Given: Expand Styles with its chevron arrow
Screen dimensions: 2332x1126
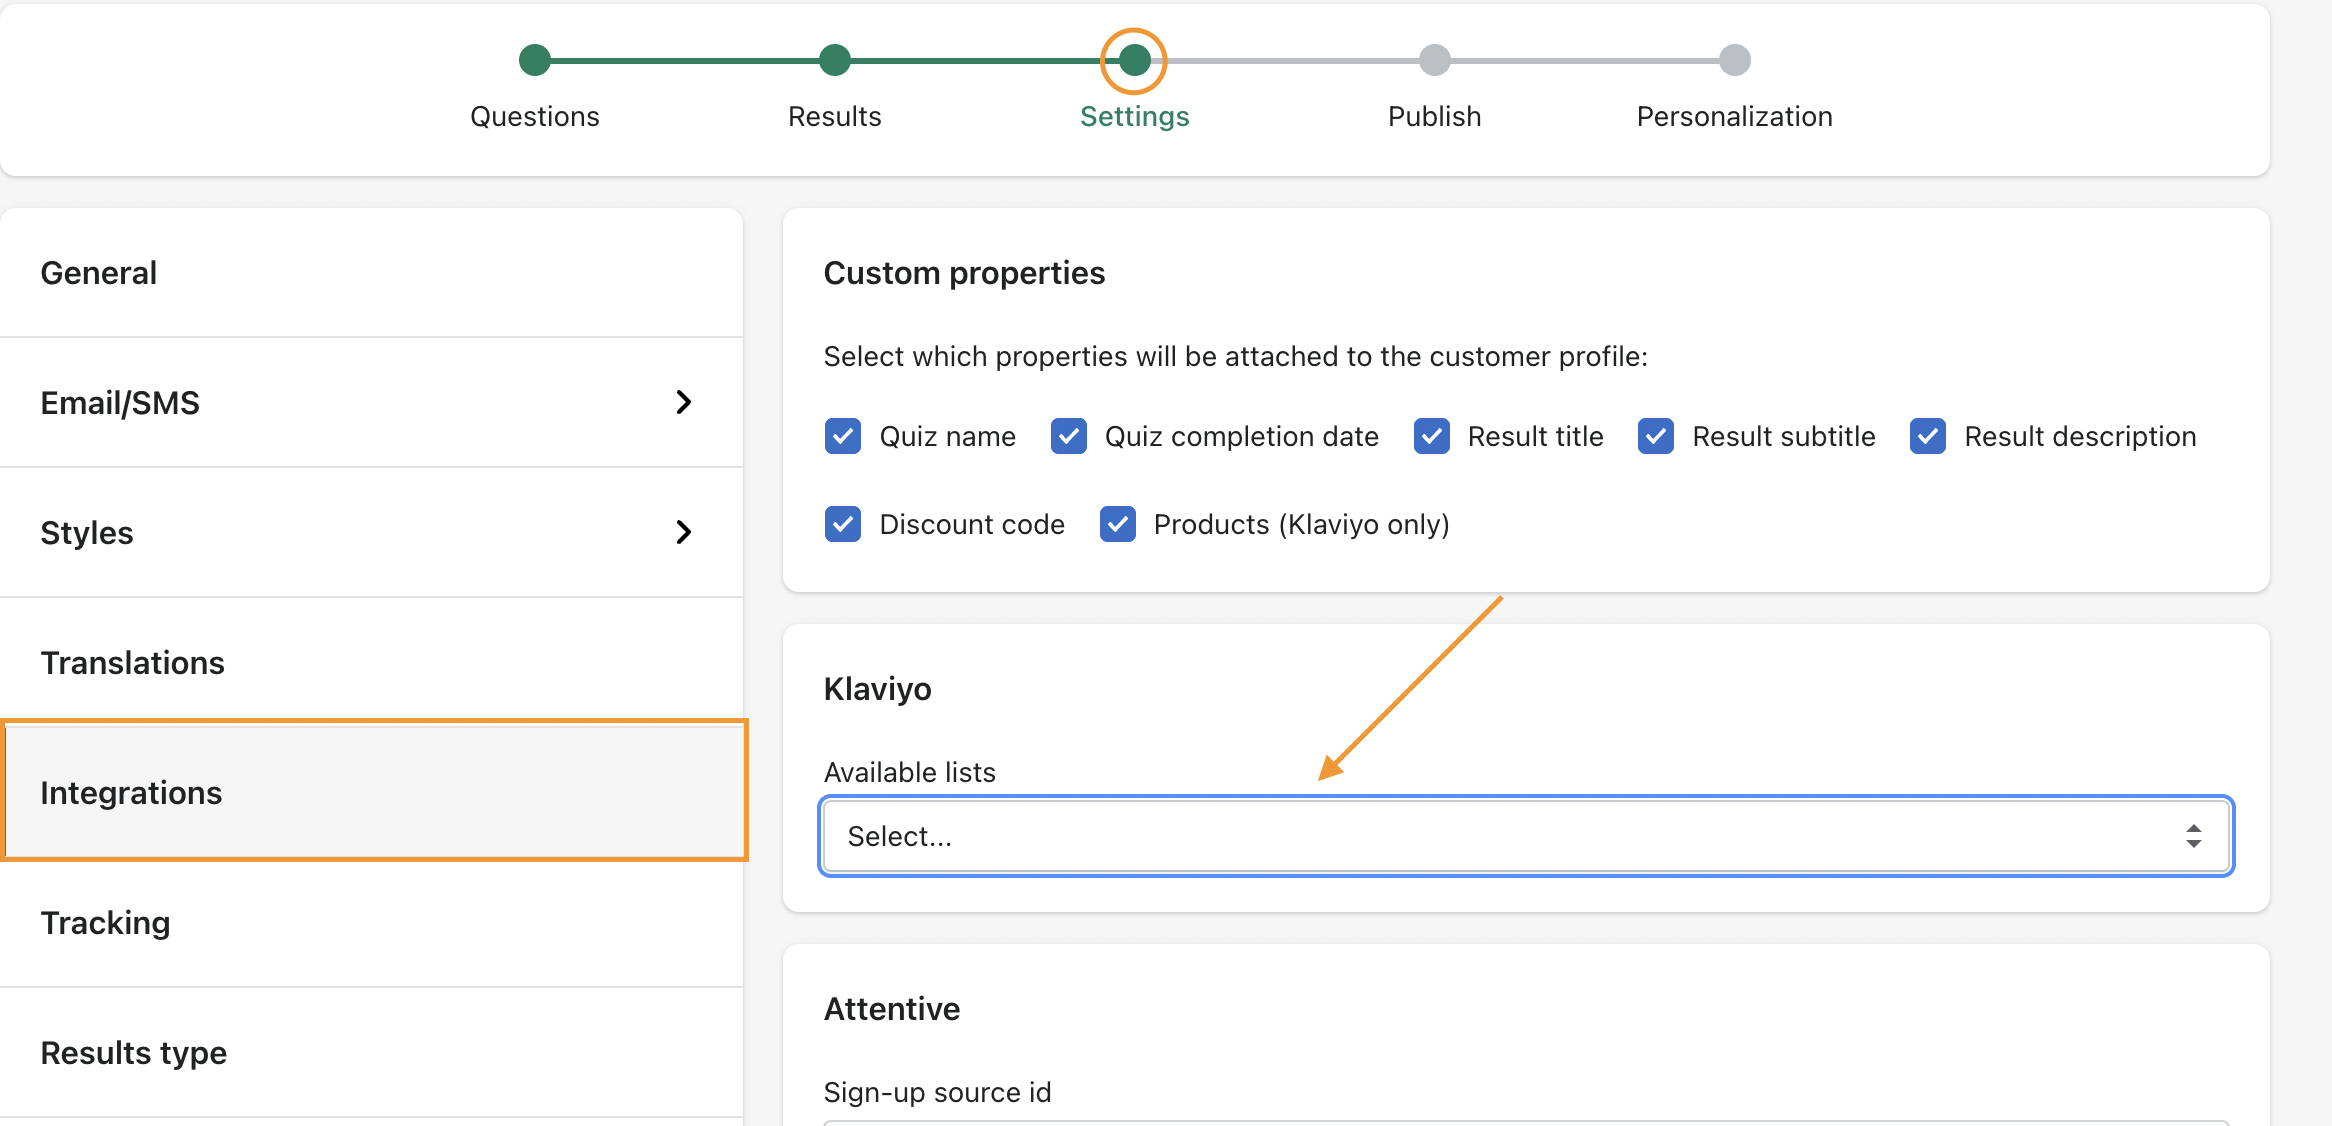Looking at the screenshot, I should [x=684, y=532].
